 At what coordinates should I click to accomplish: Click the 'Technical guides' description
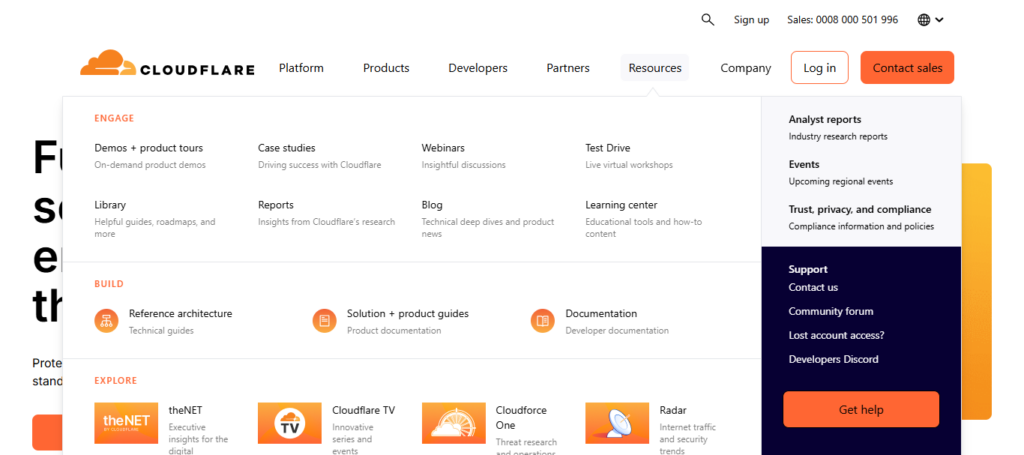point(161,331)
